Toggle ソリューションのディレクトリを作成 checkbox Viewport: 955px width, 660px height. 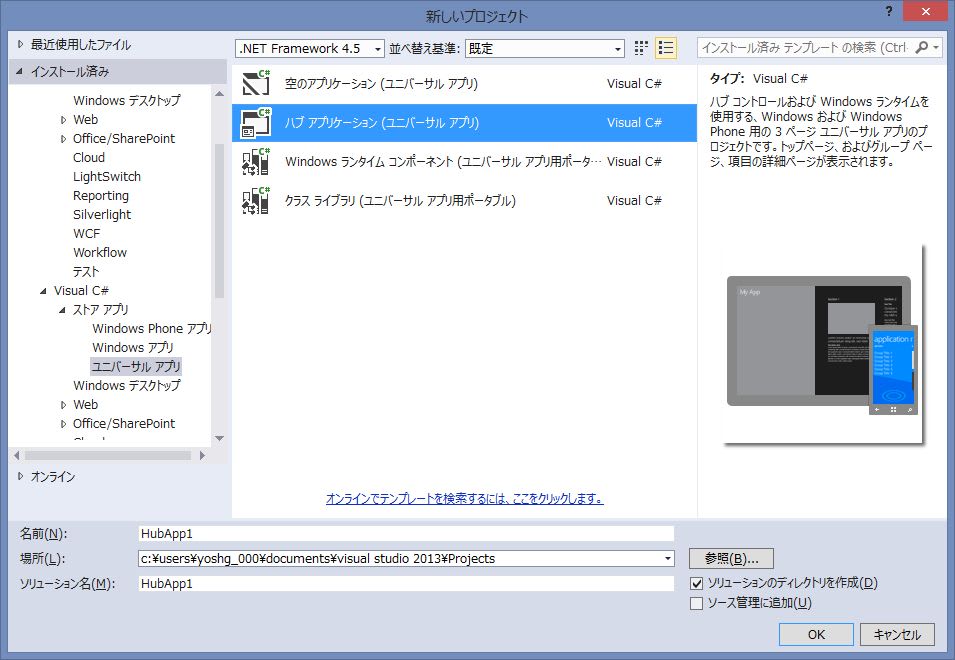tap(697, 583)
